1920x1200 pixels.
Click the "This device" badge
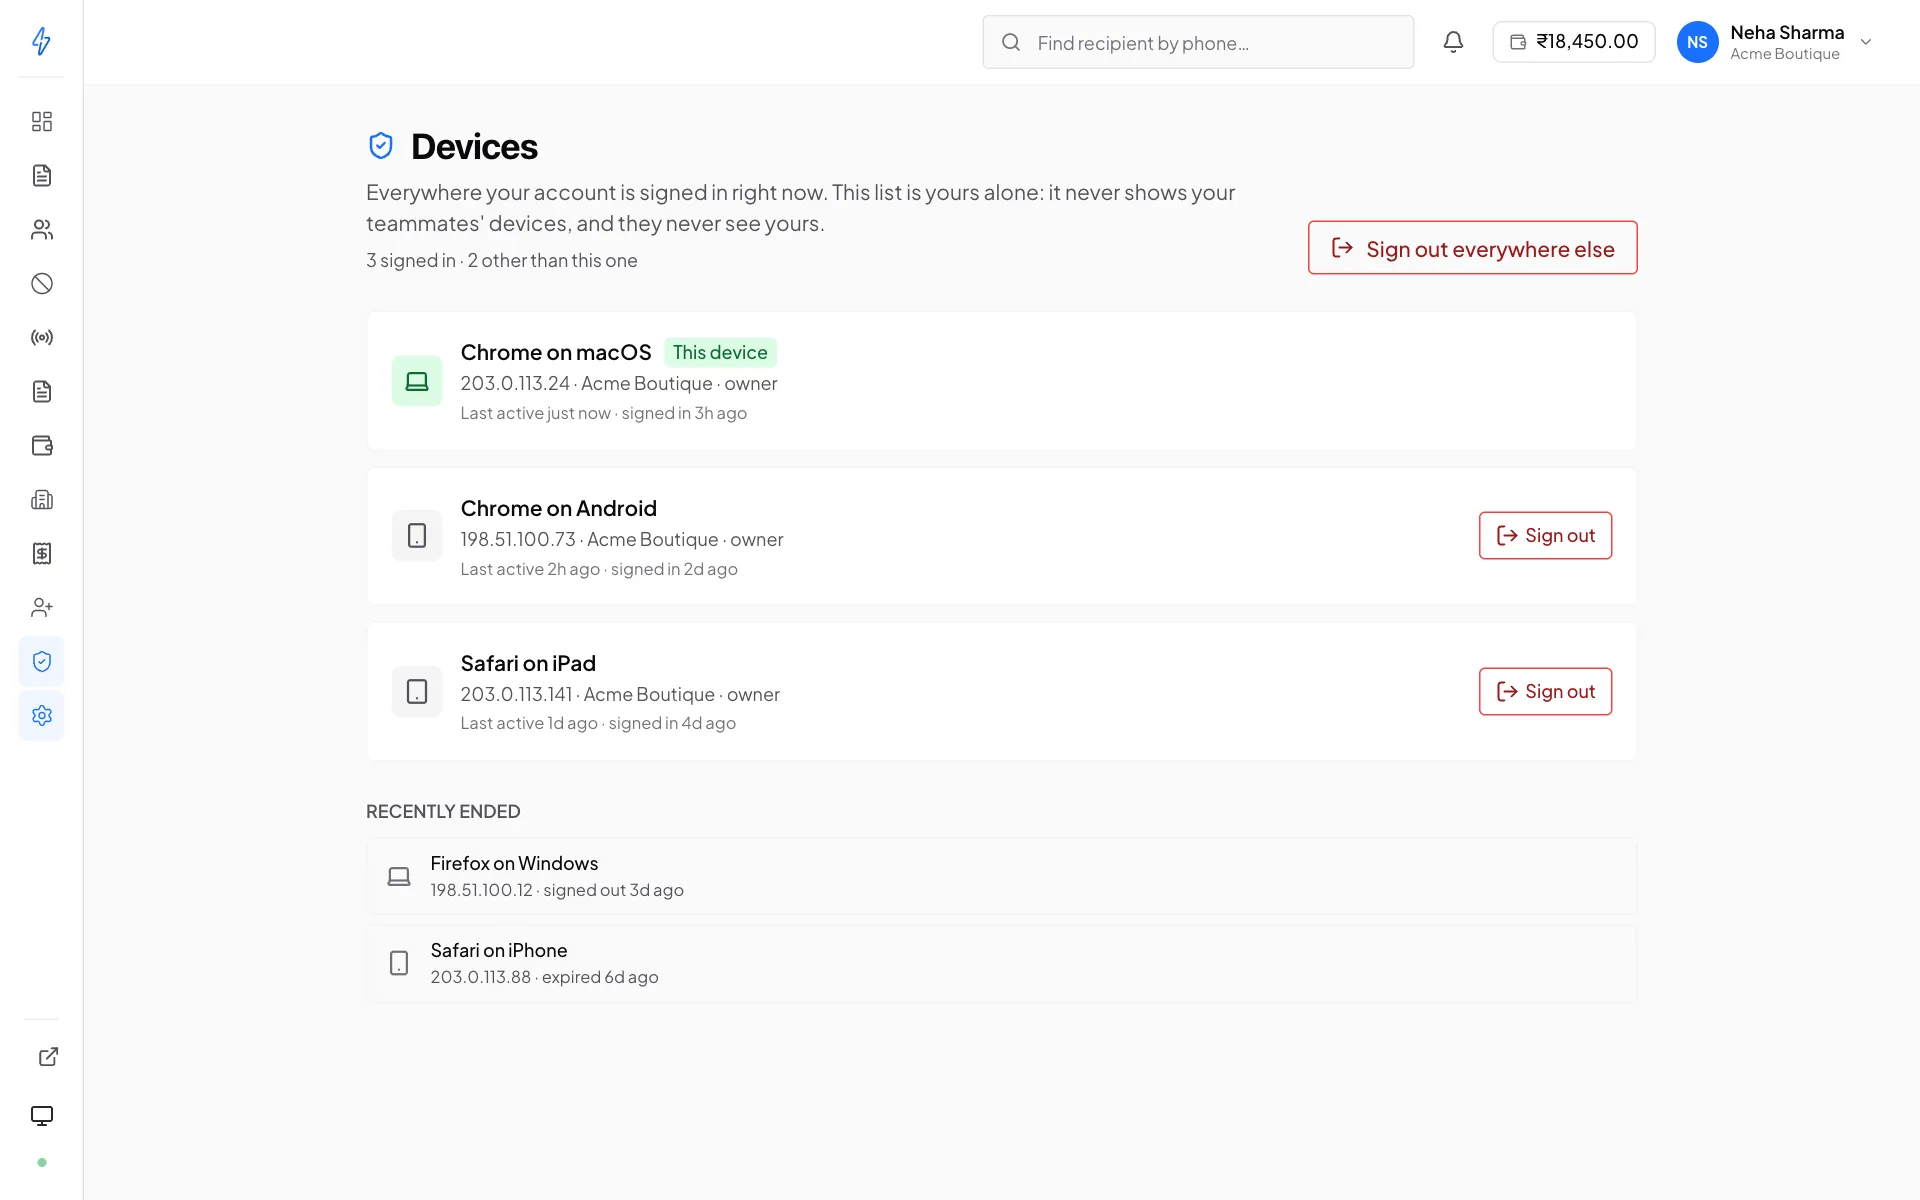tap(720, 352)
